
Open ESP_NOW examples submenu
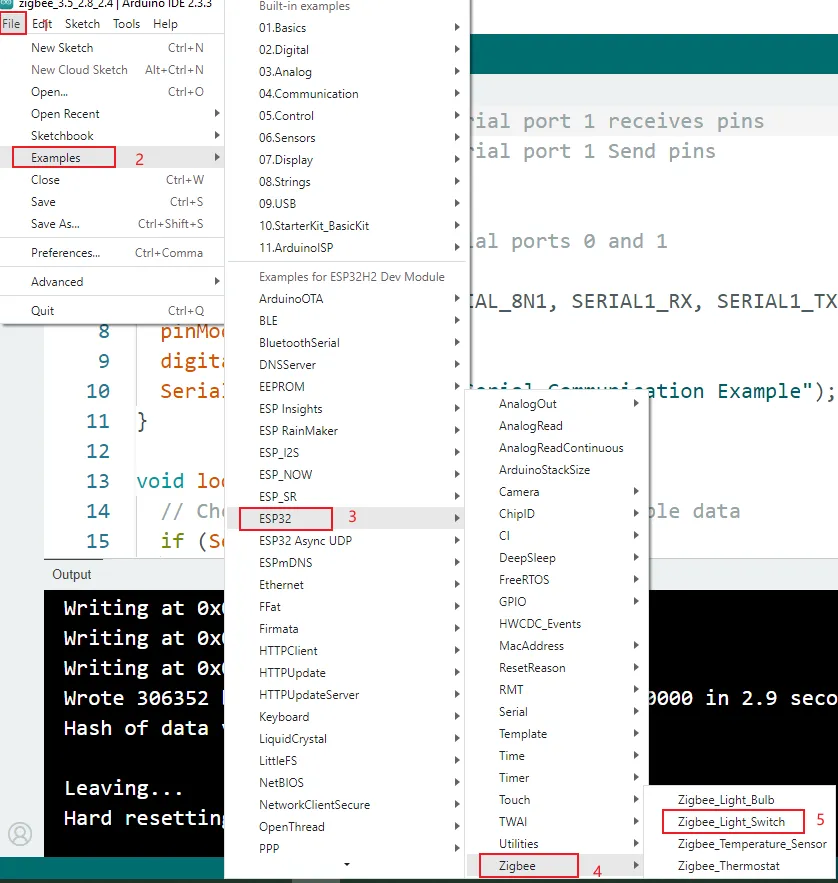click(x=346, y=474)
